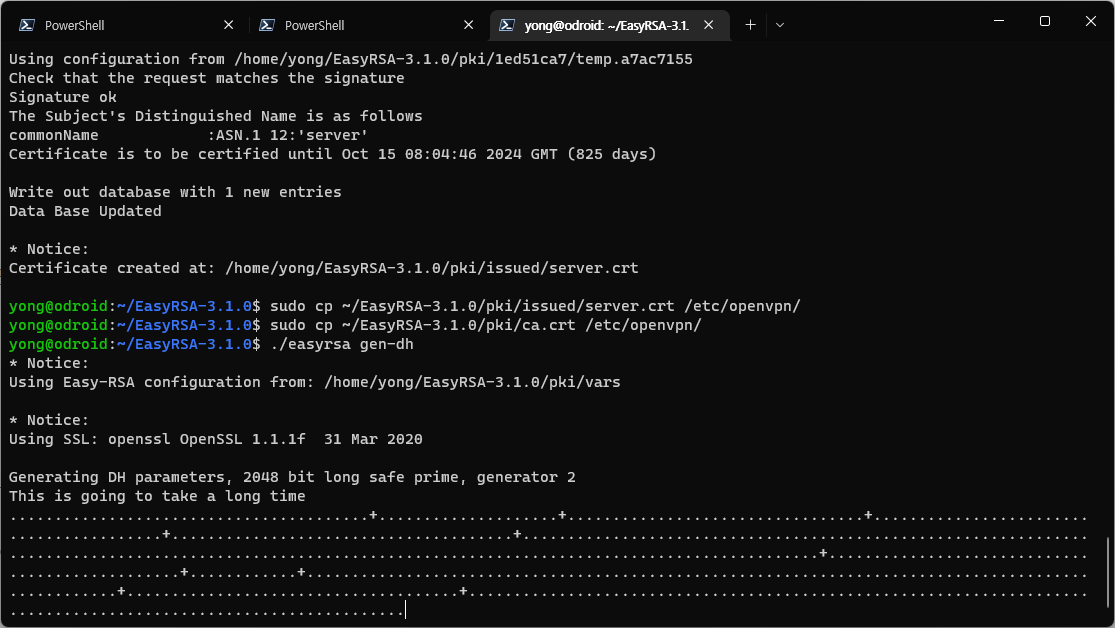The height and width of the screenshot is (628, 1115).
Task: Click the ./easyrsa gen-dh command text
Action: tap(342, 344)
